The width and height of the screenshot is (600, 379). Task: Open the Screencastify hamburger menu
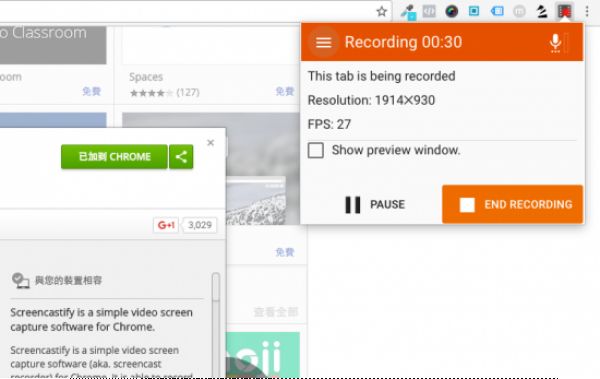tap(323, 42)
